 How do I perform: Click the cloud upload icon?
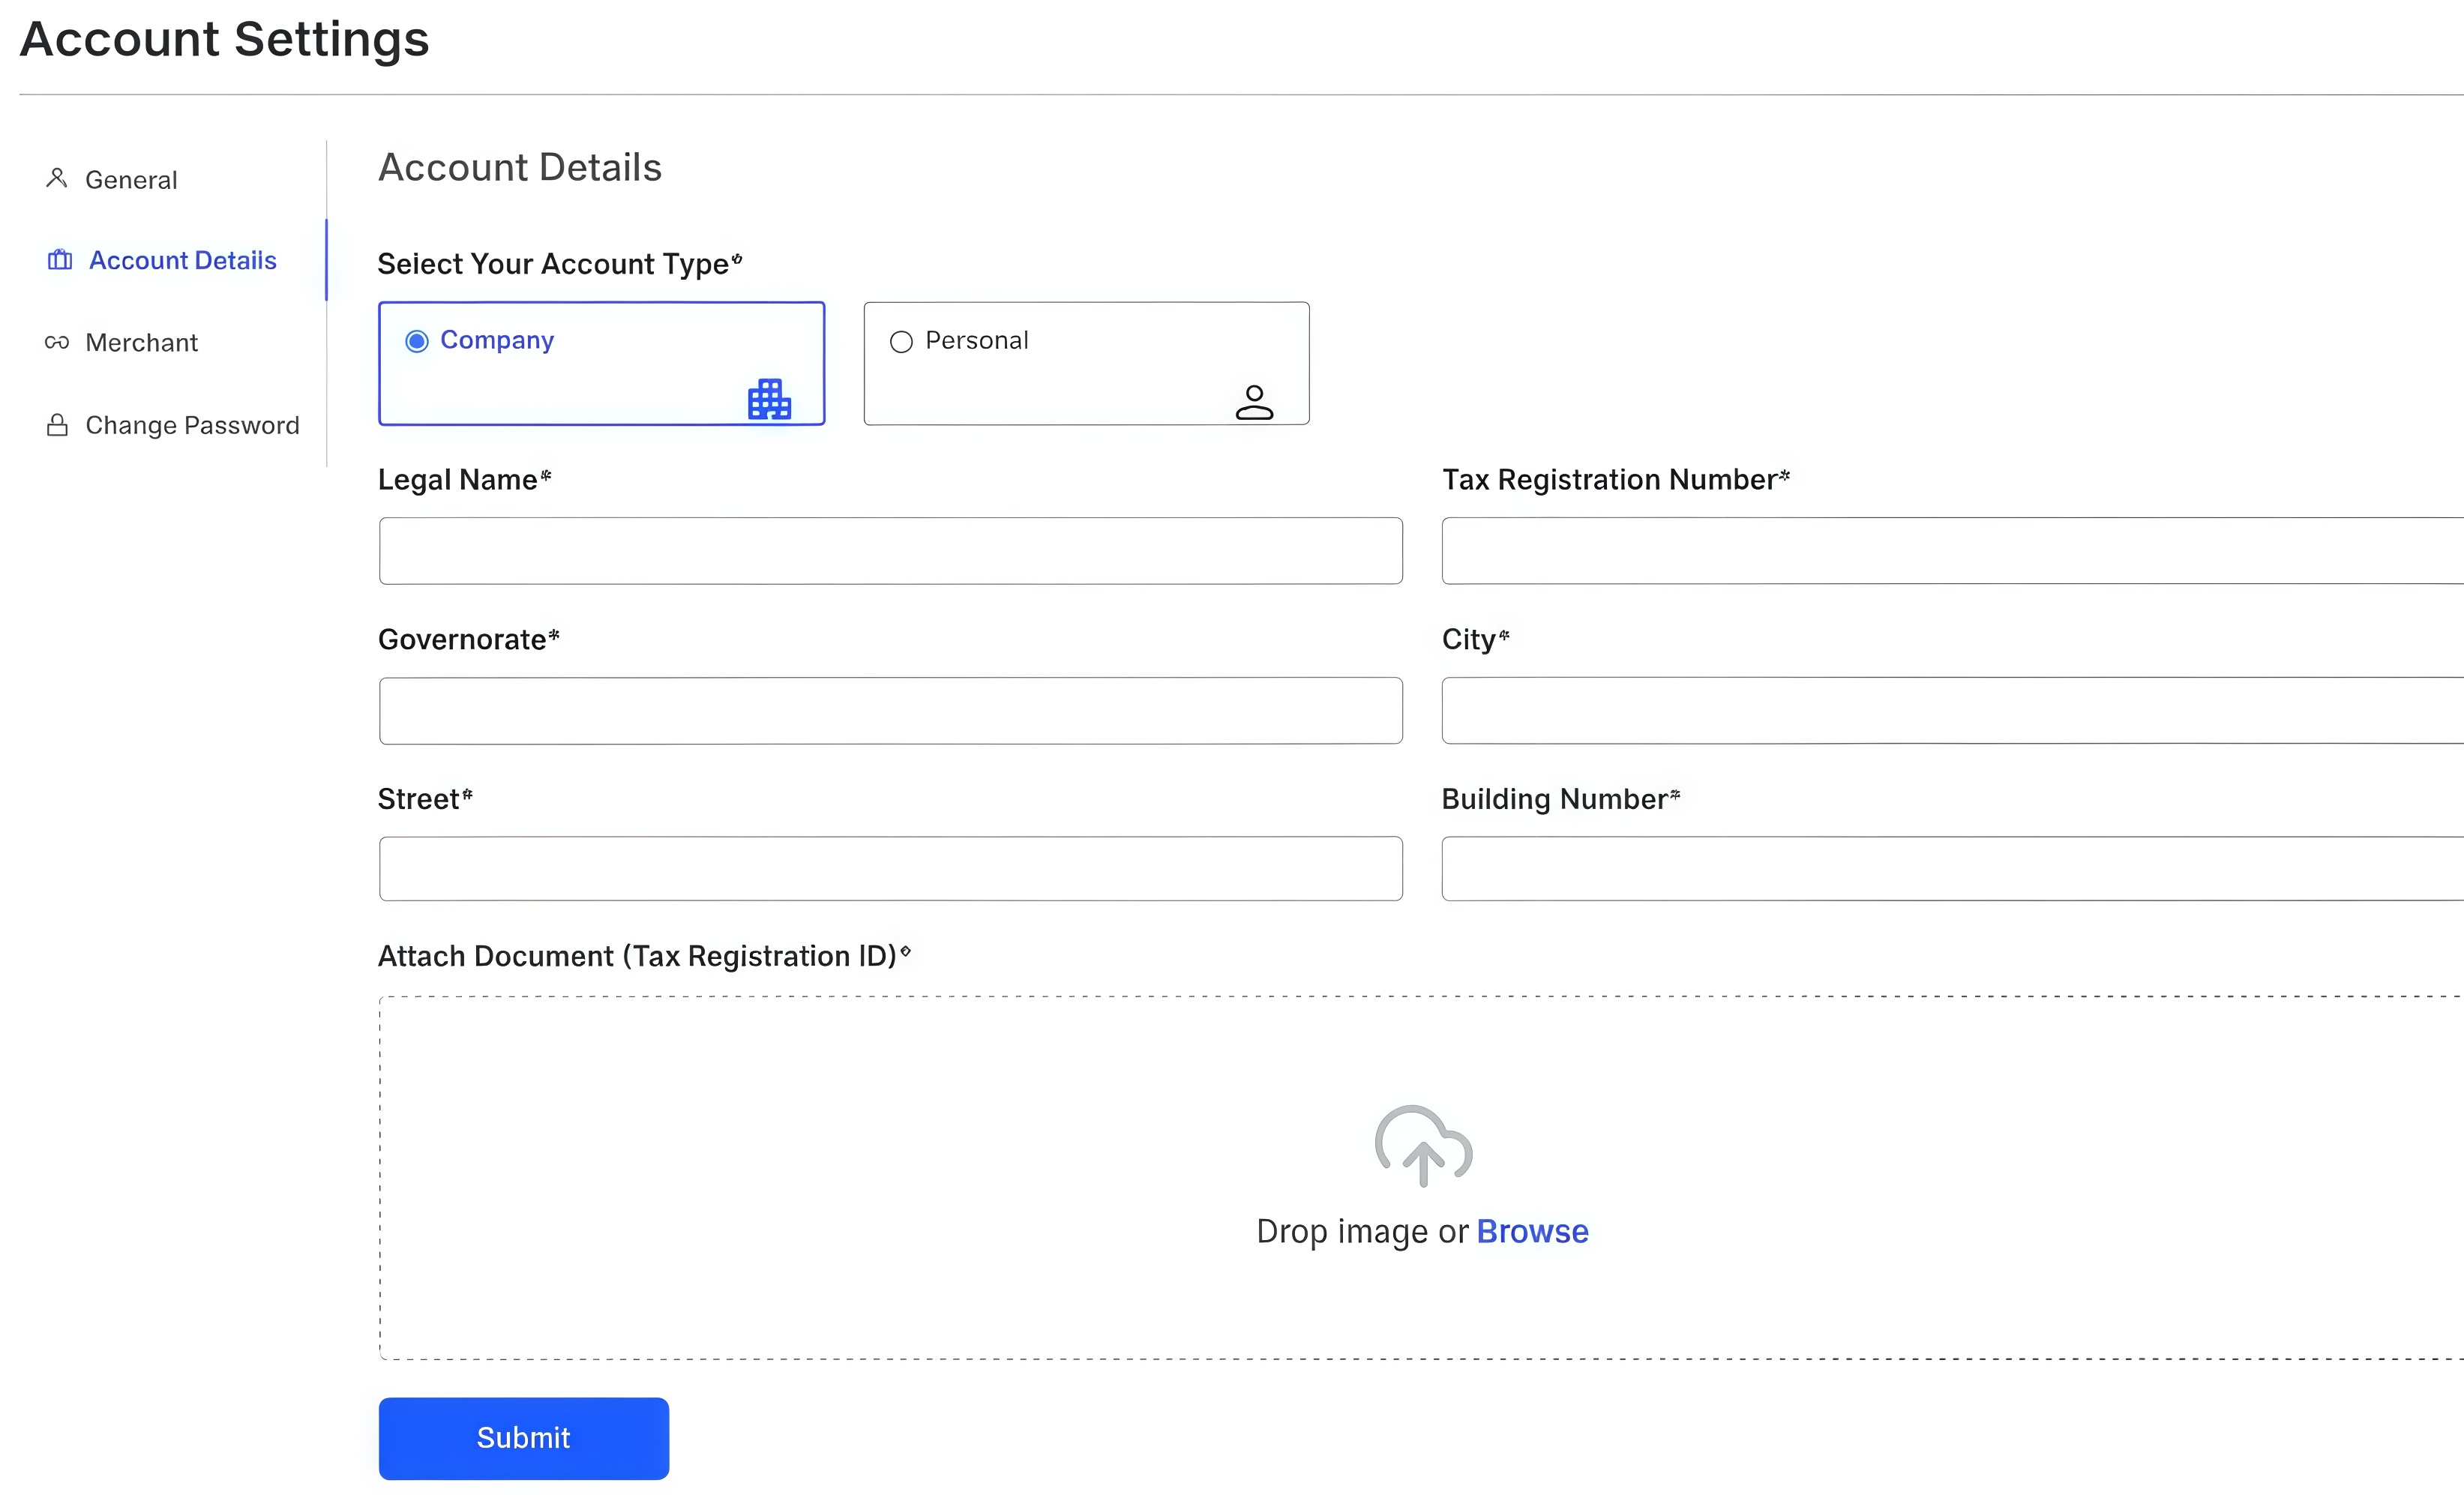click(1422, 1145)
